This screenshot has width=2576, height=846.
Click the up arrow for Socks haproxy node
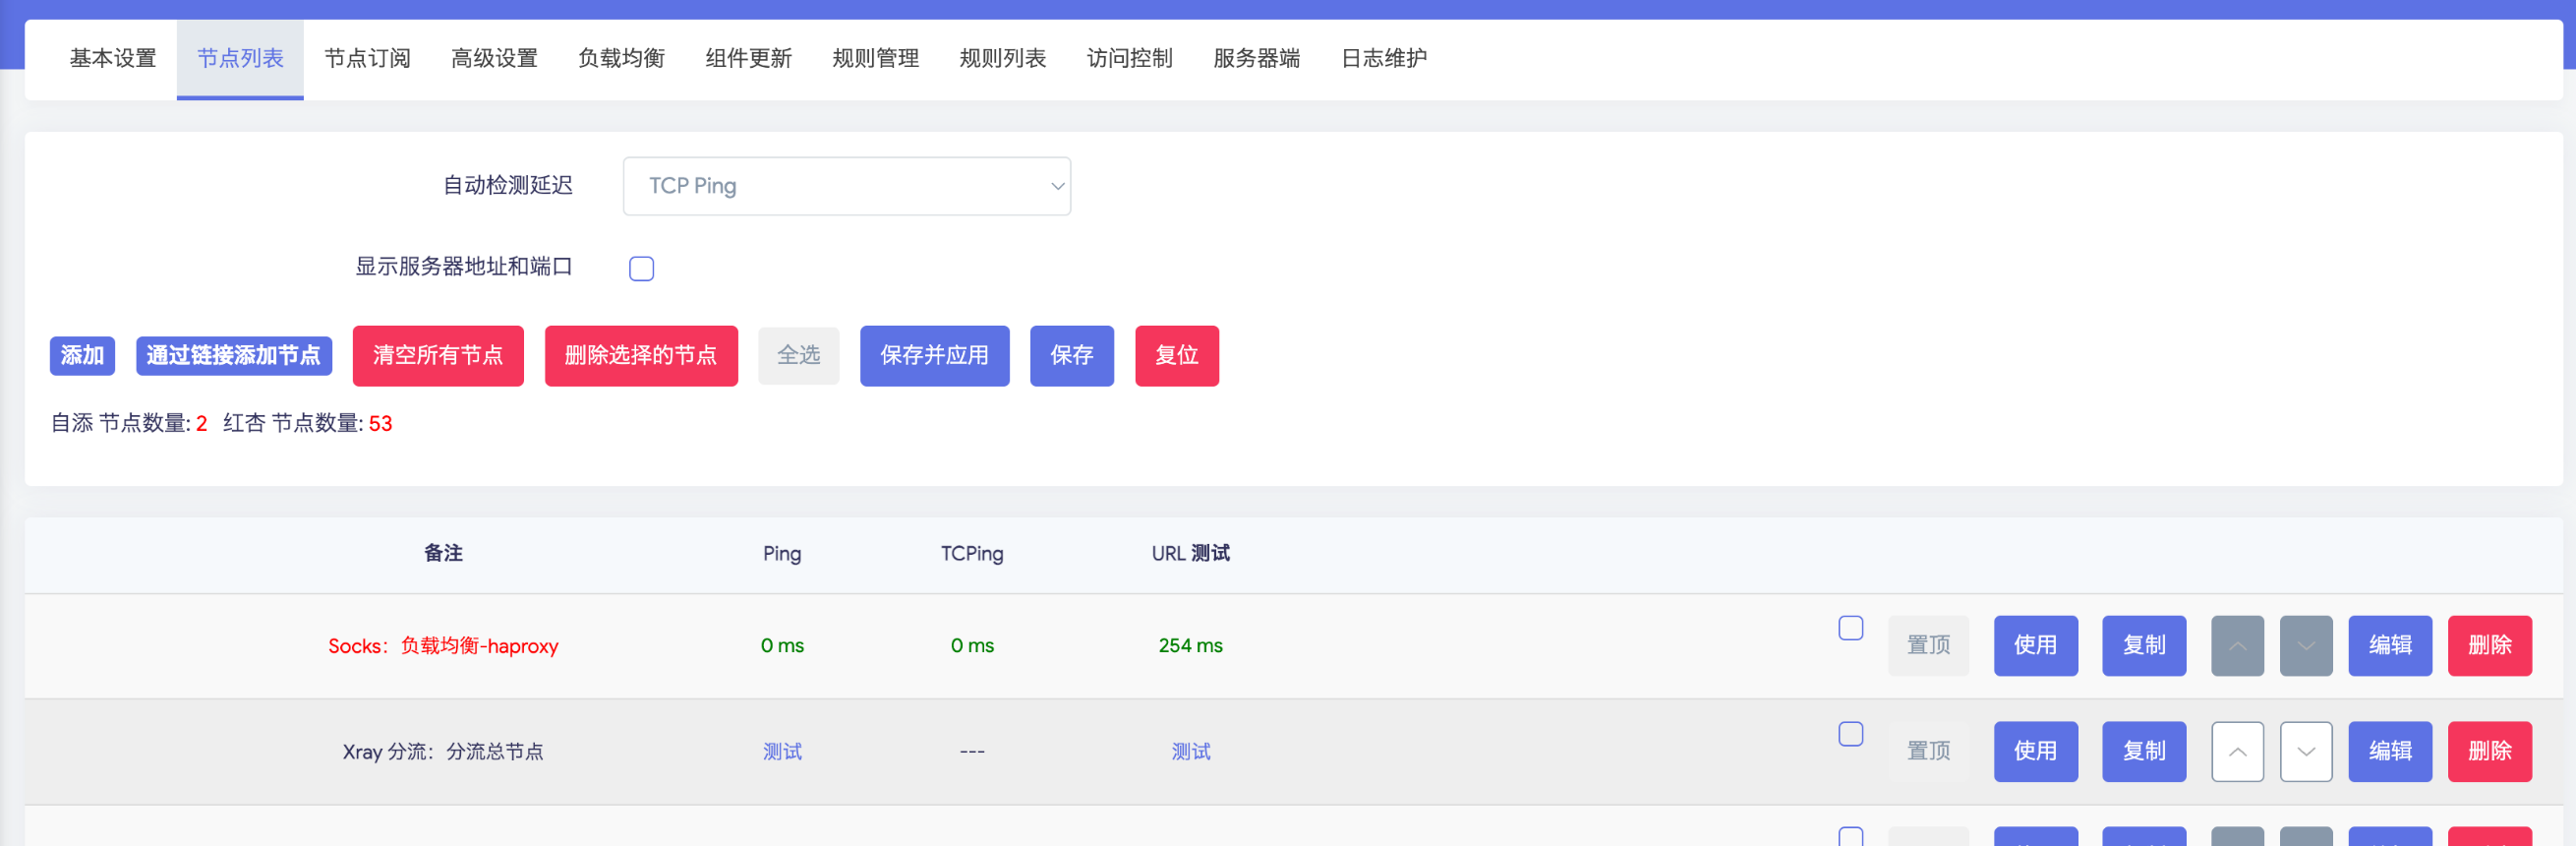click(x=2237, y=646)
